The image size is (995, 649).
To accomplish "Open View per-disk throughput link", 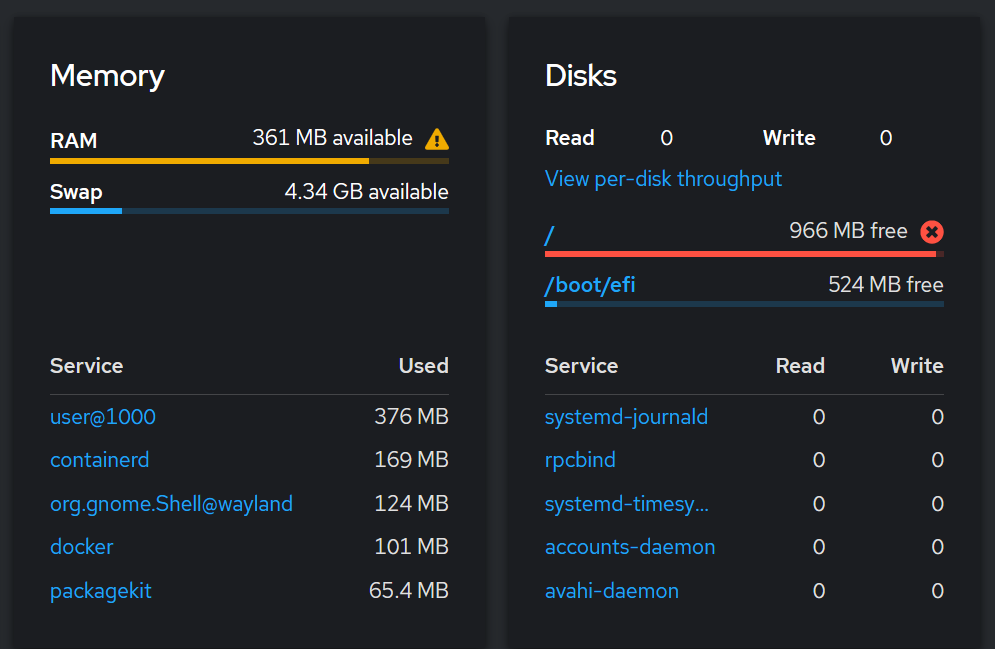I will click(x=663, y=179).
